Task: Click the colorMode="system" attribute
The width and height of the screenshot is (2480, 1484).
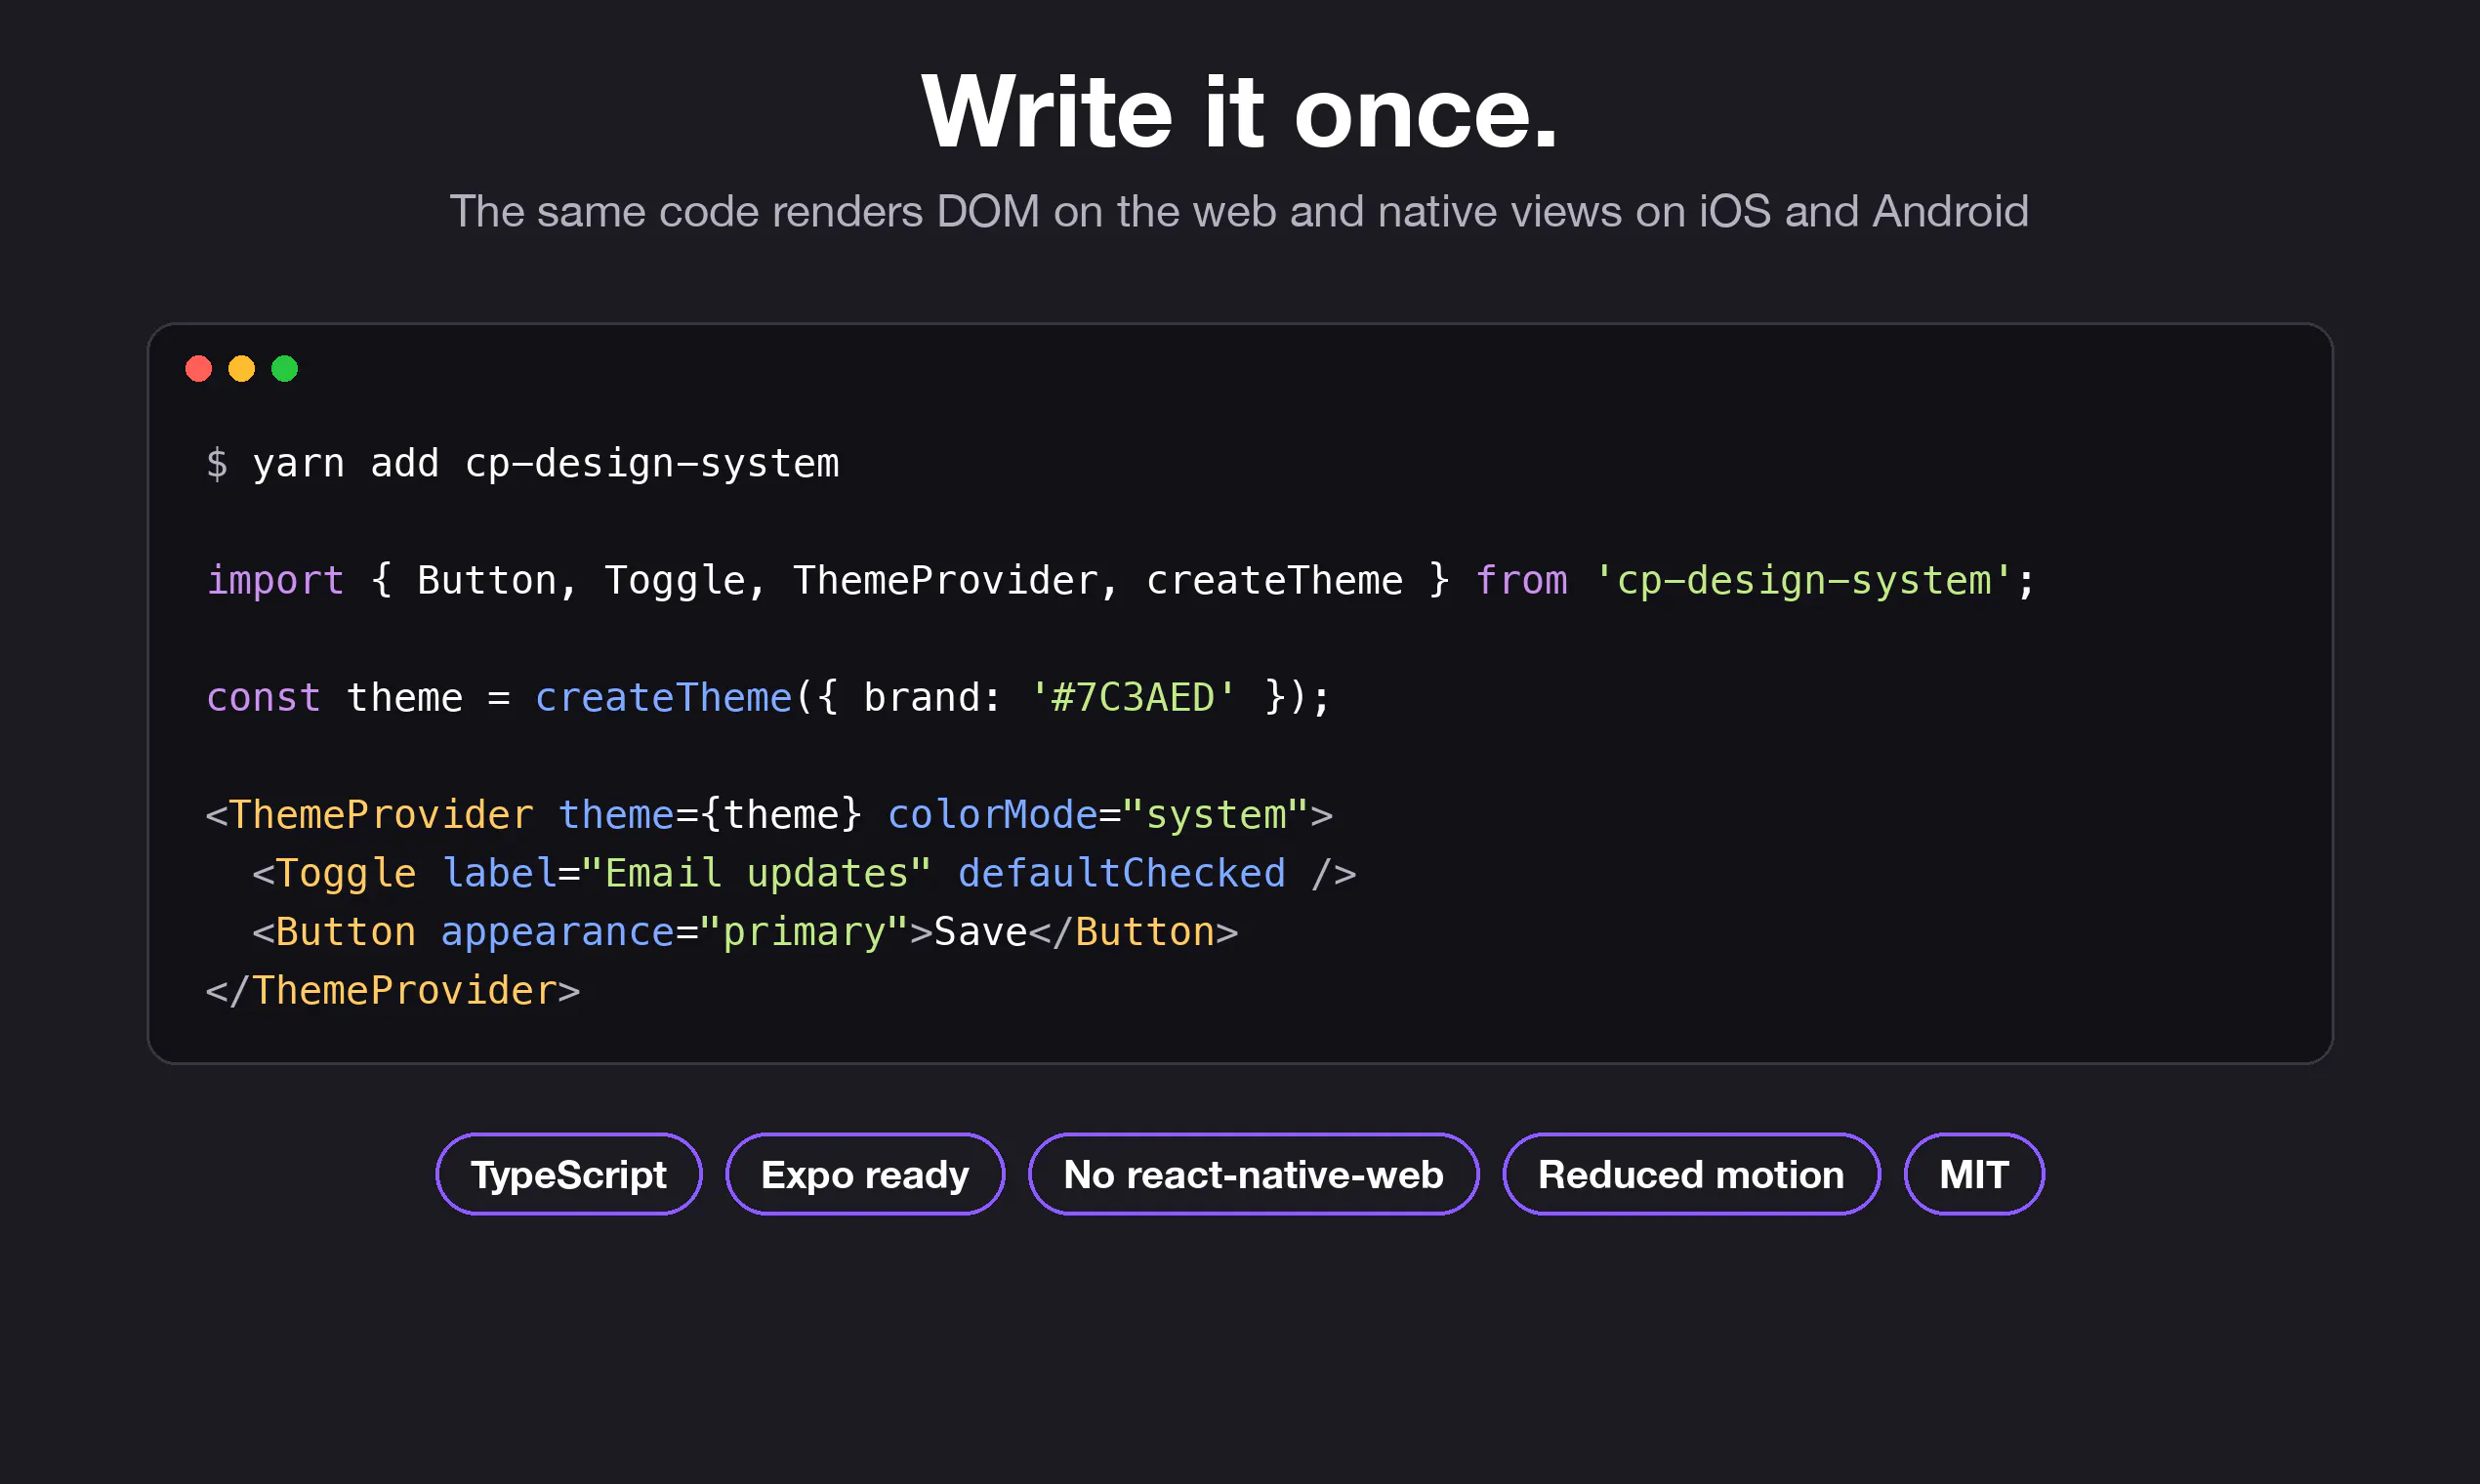Action: click(x=1098, y=815)
